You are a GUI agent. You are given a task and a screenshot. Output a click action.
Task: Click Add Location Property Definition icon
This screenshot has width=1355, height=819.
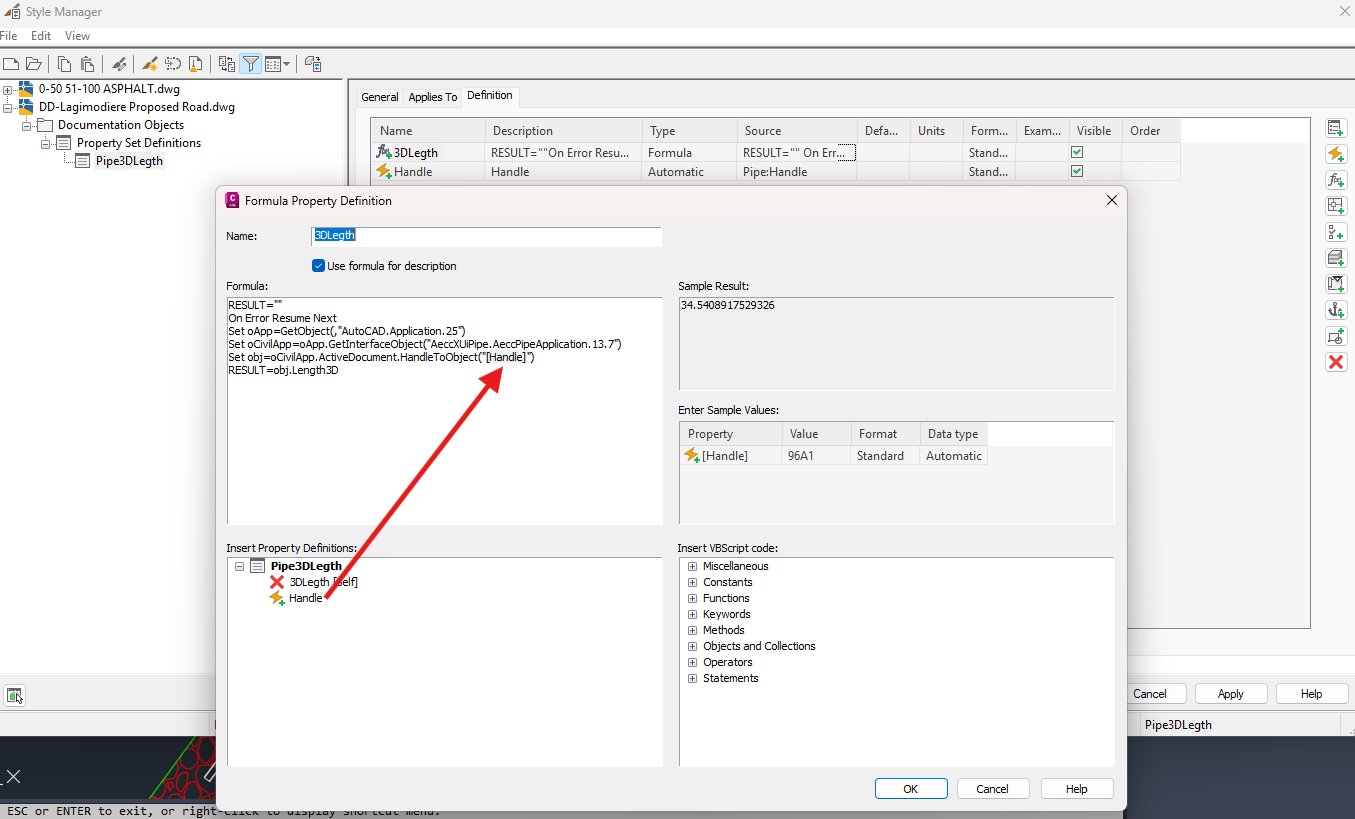pyautogui.click(x=1336, y=206)
